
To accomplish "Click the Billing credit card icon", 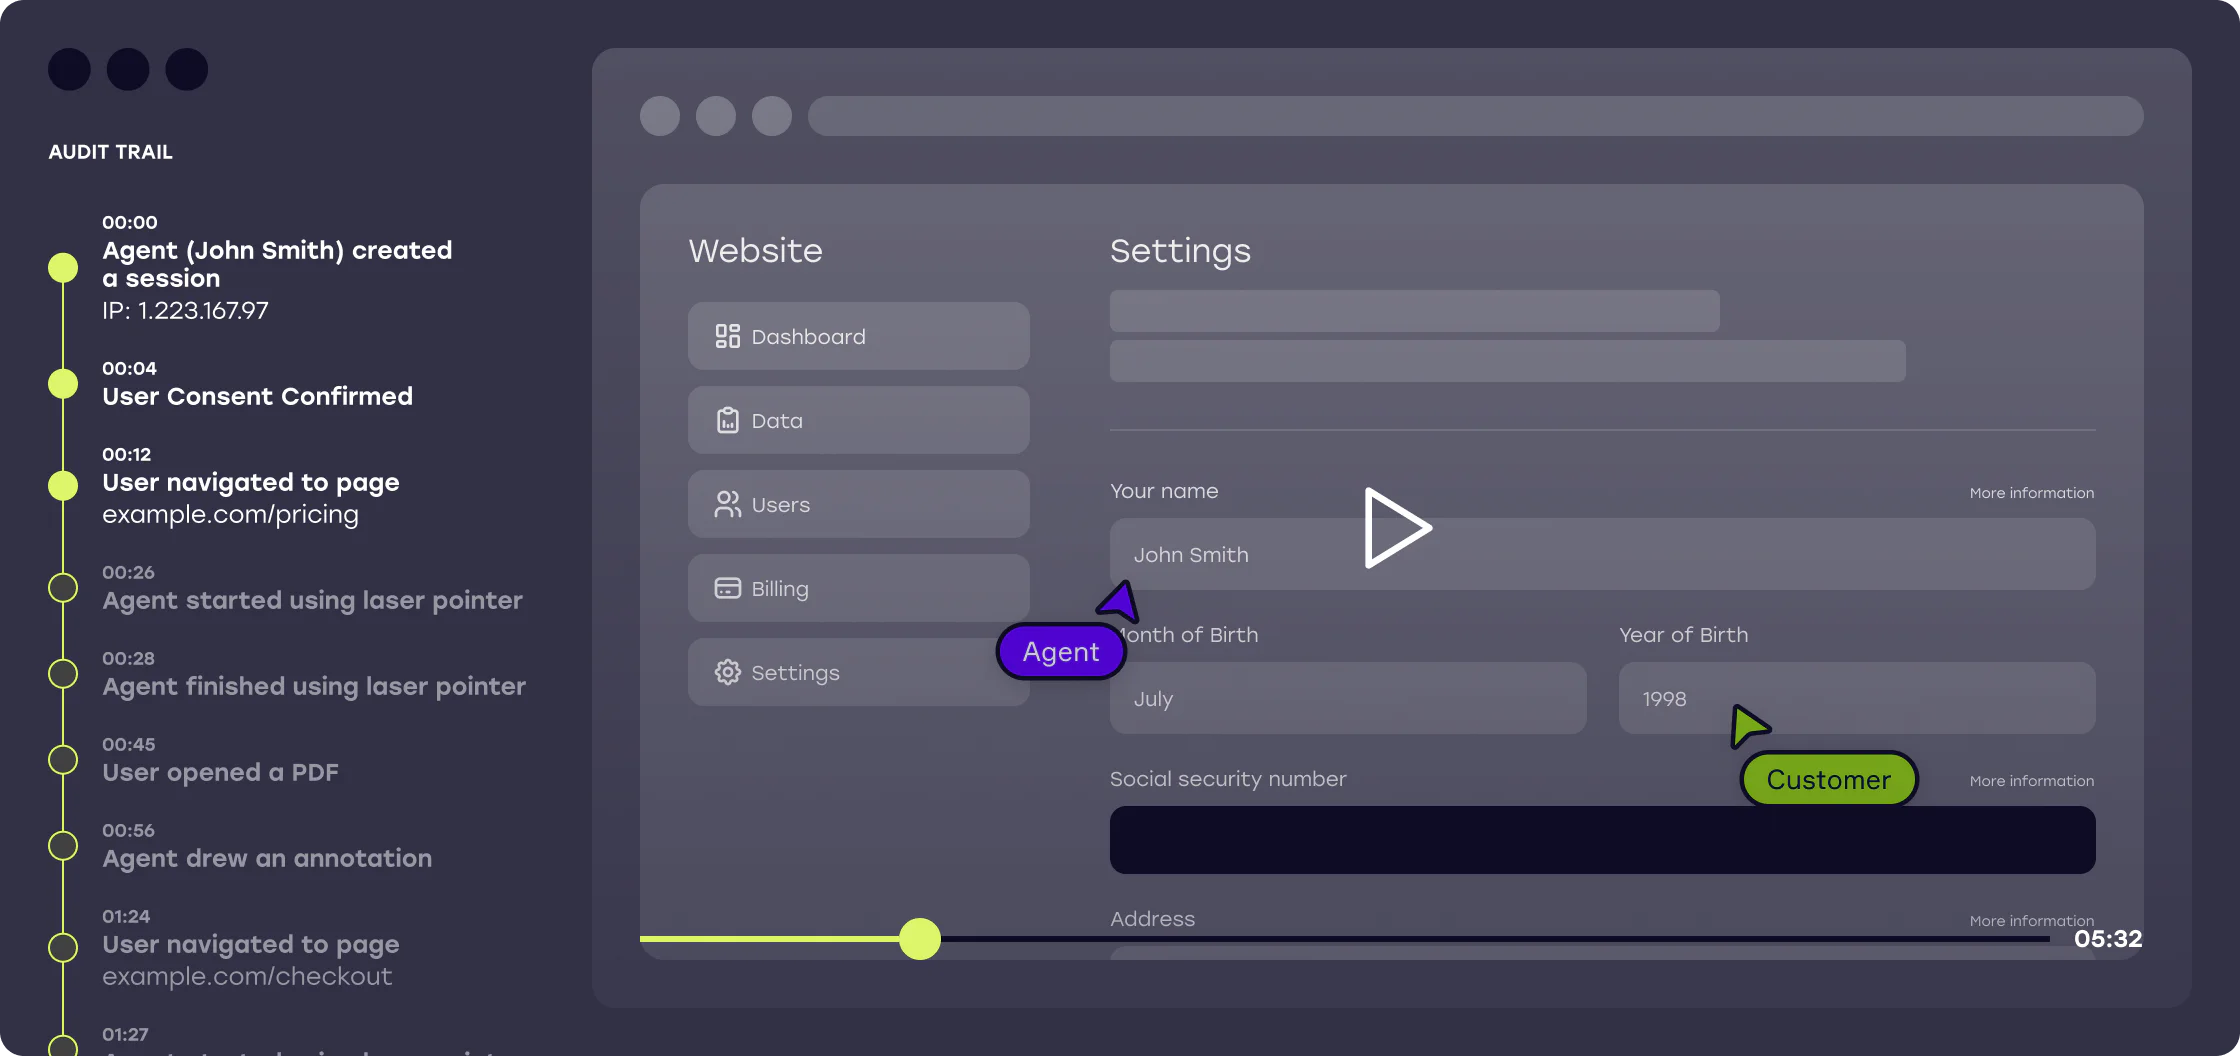I will (727, 588).
